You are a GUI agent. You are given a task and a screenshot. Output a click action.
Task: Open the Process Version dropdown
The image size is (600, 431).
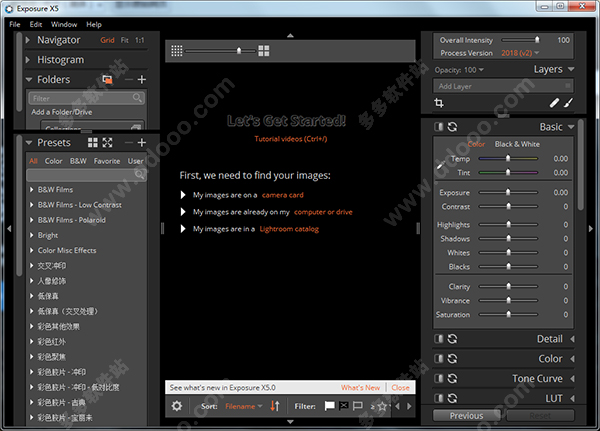(x=520, y=53)
